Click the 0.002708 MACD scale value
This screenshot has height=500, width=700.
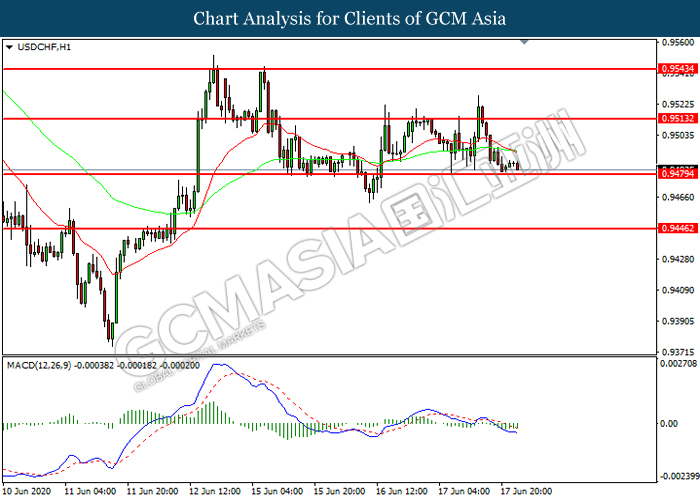click(678, 364)
